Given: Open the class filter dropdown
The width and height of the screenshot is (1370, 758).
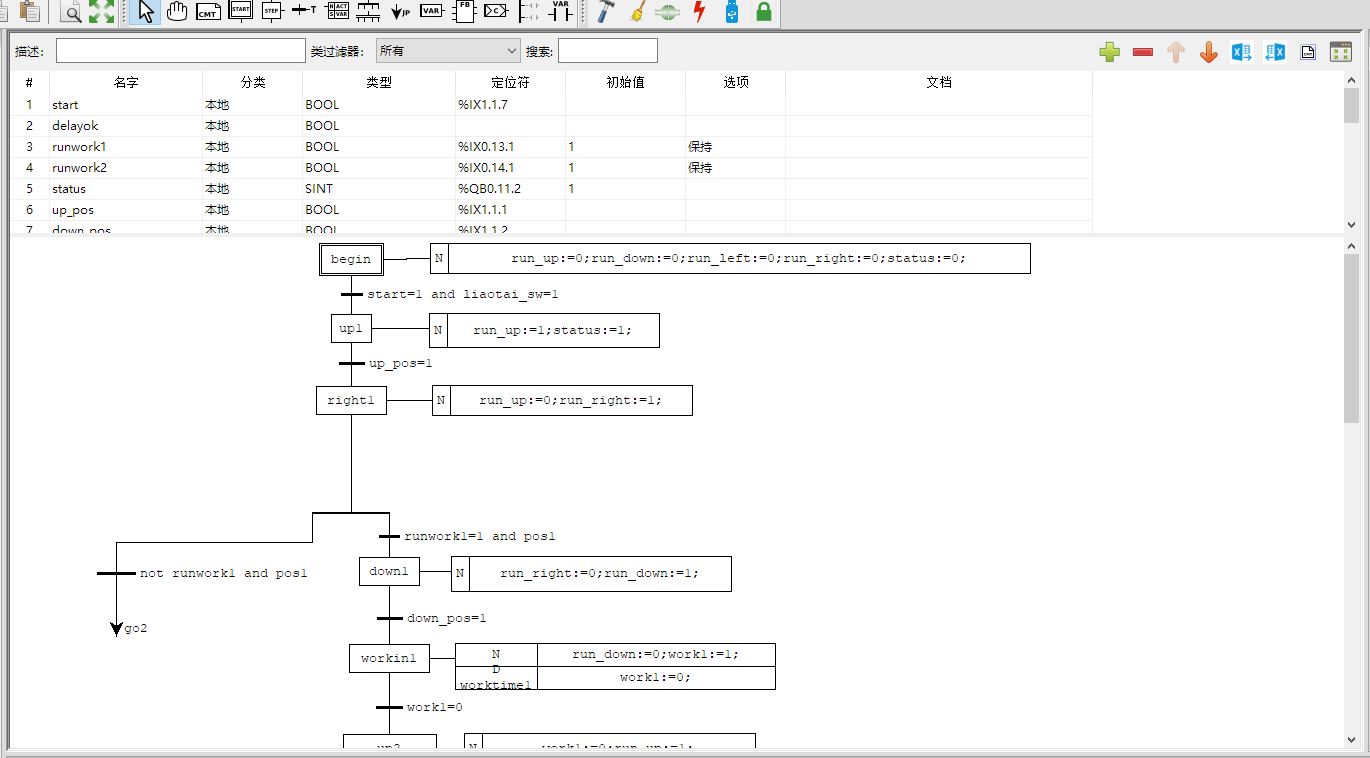Looking at the screenshot, I should [448, 51].
